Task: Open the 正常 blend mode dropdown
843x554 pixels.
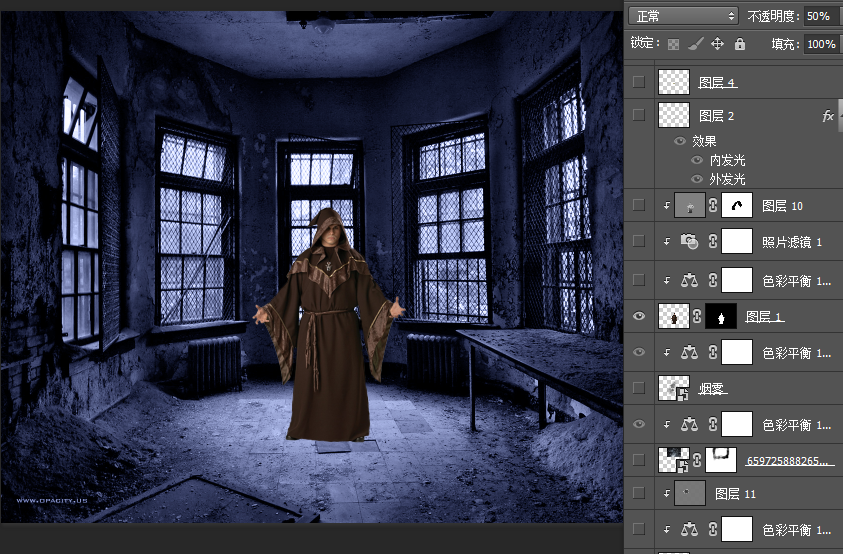Action: click(x=685, y=16)
